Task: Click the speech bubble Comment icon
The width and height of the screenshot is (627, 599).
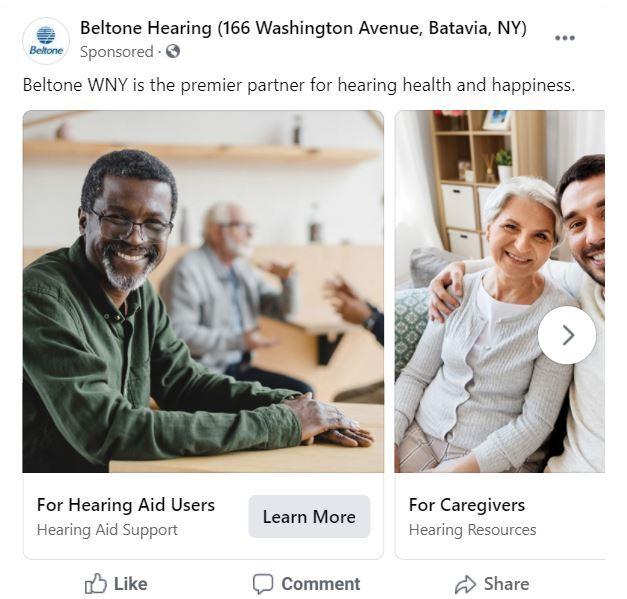Action: coord(263,584)
